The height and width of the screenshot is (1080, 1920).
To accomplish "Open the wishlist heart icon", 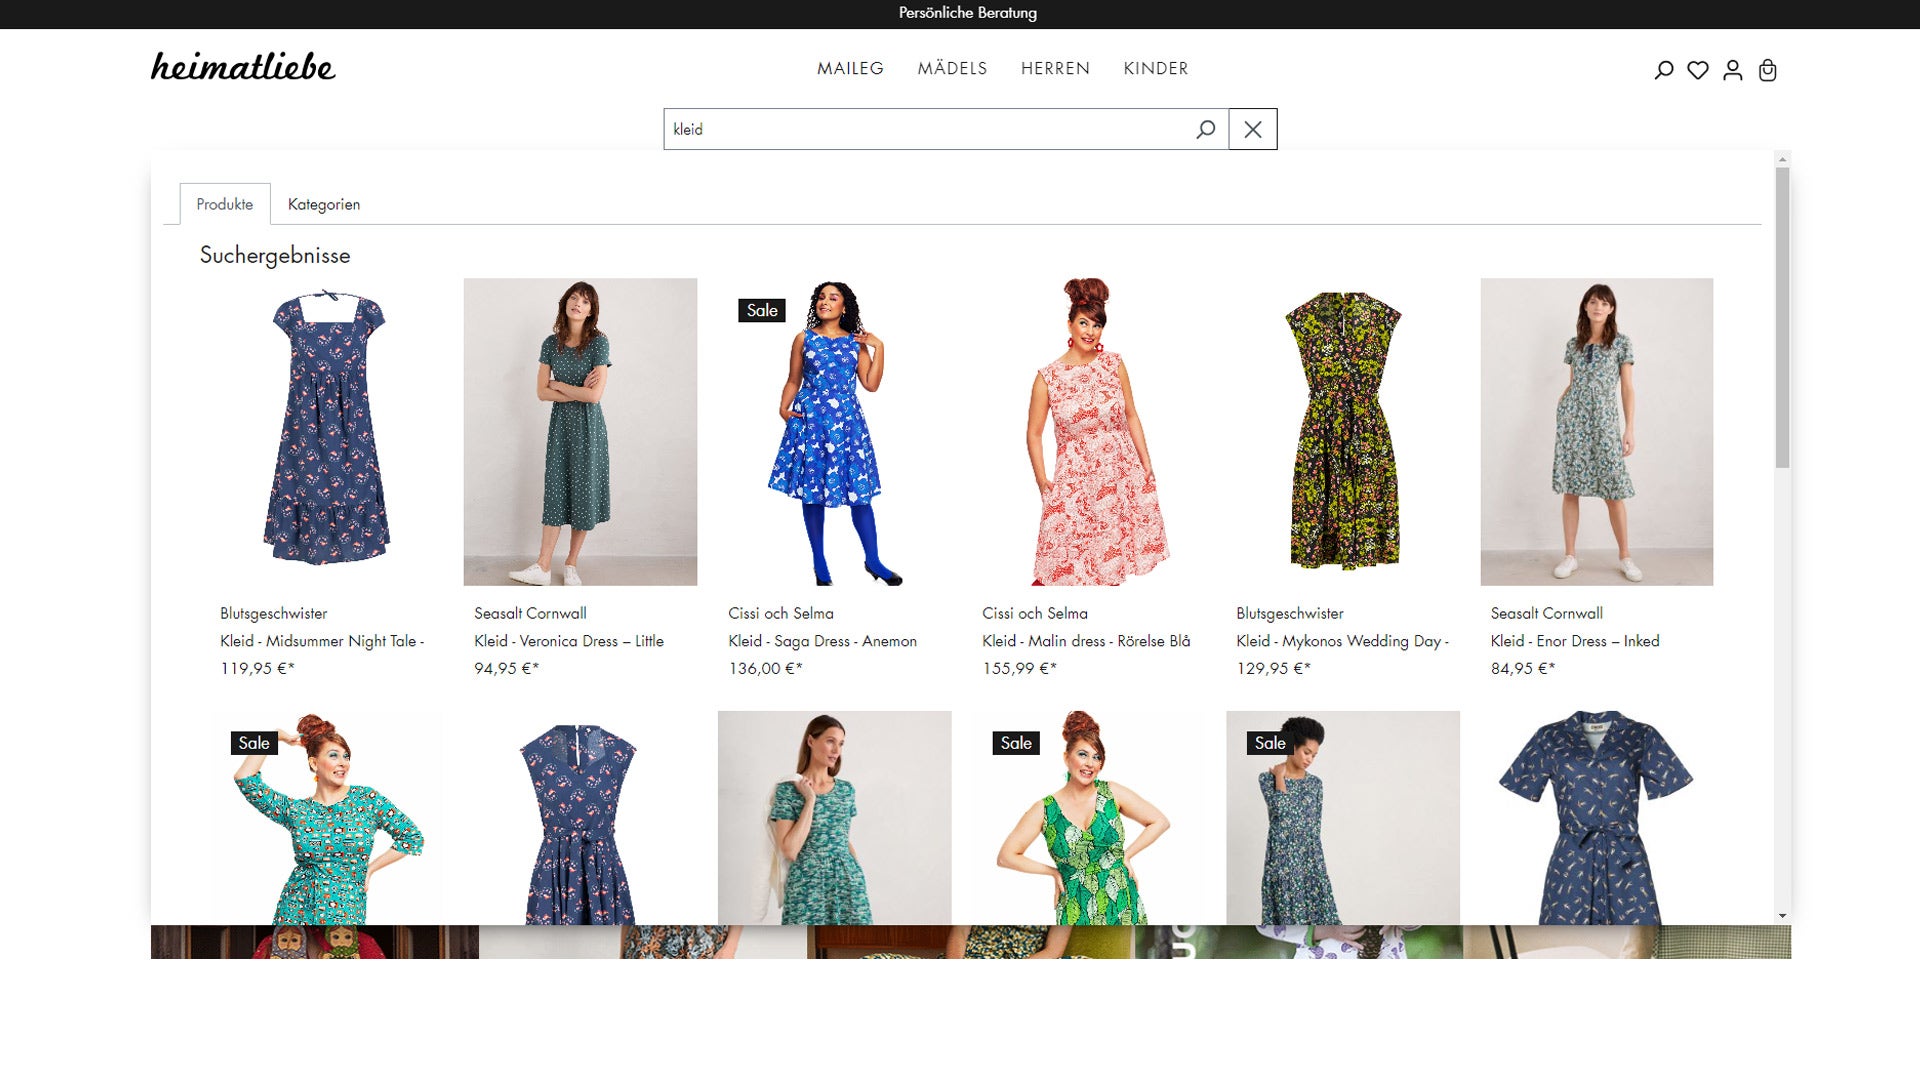I will (x=1698, y=70).
